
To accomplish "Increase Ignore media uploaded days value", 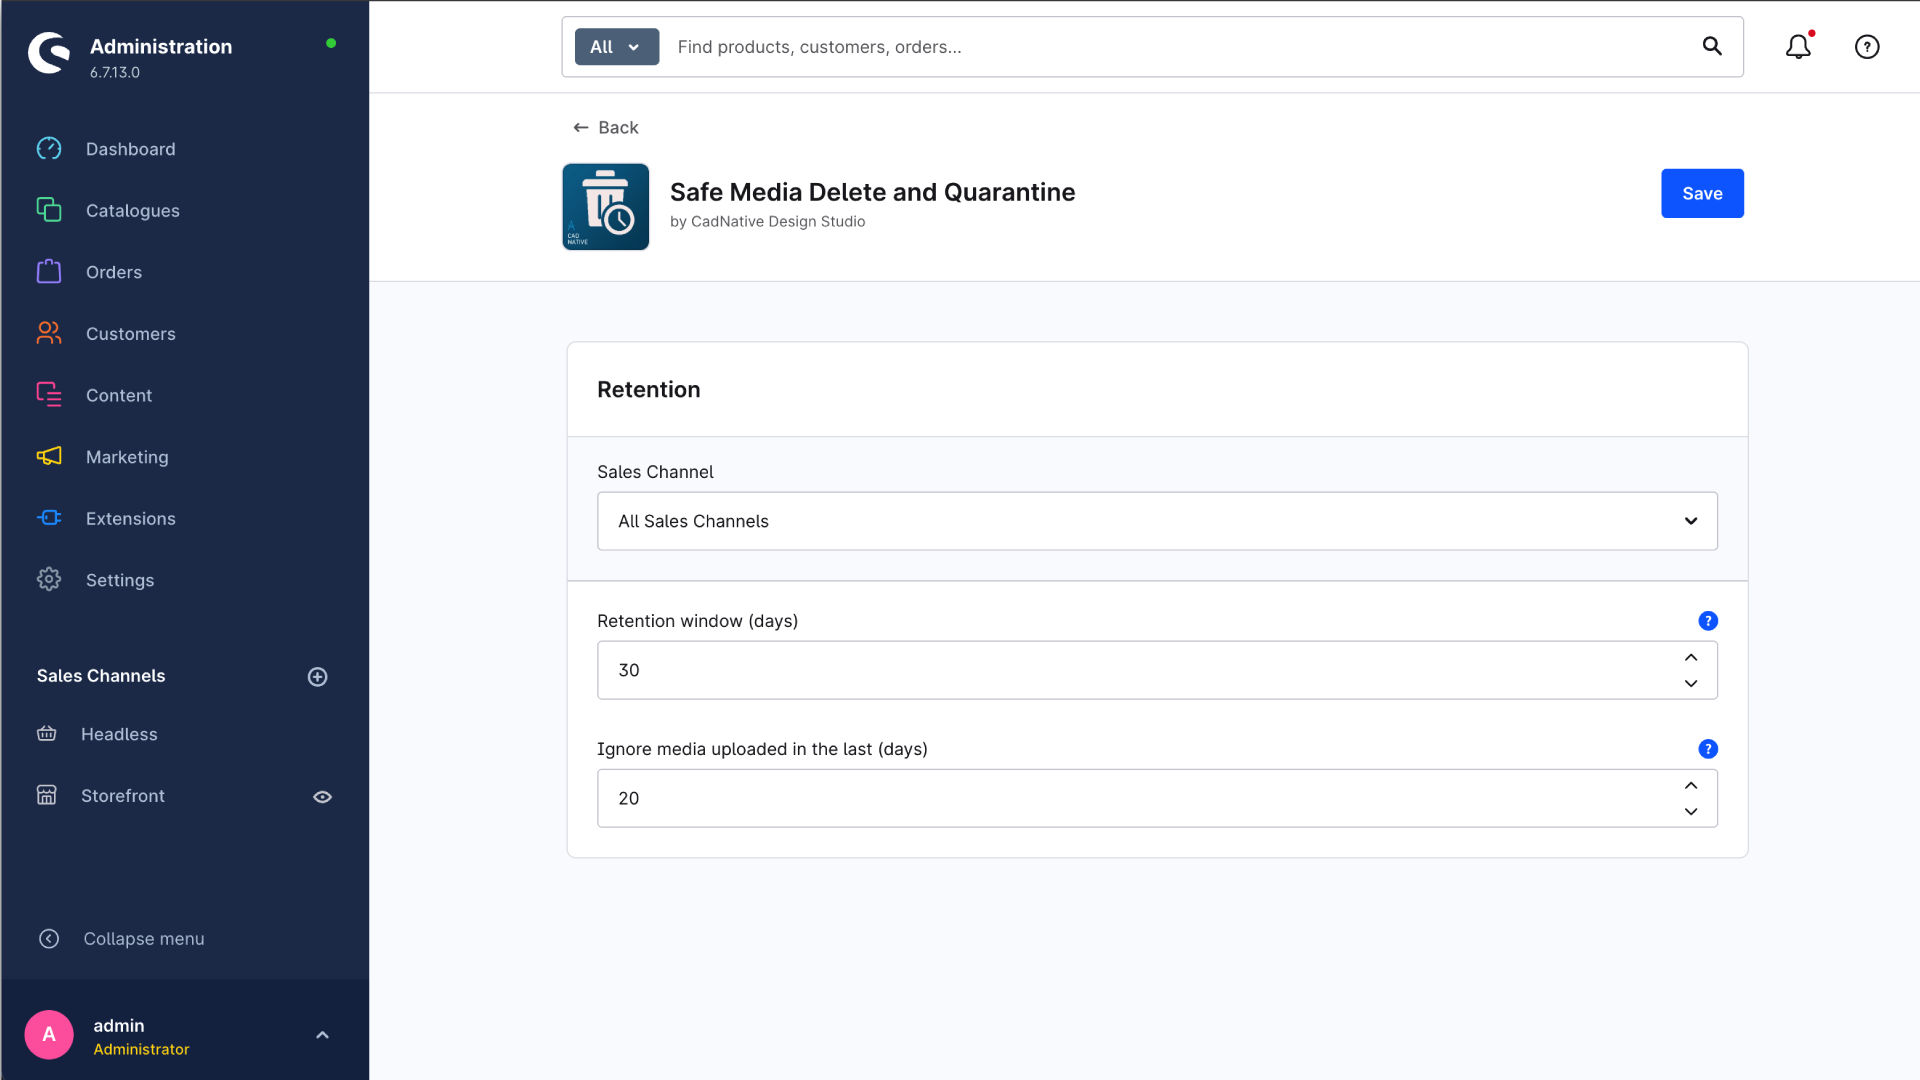I will (1691, 786).
